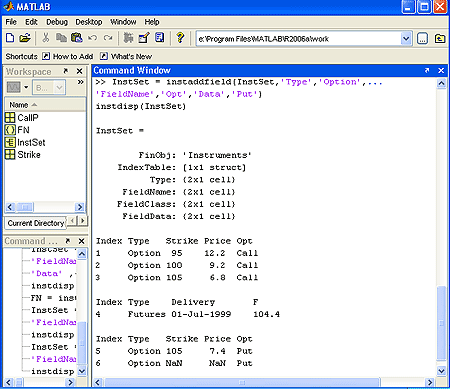Viewport: 450px width, 389px height.
Task: Click the Redo arrow icon
Action: tap(108, 38)
